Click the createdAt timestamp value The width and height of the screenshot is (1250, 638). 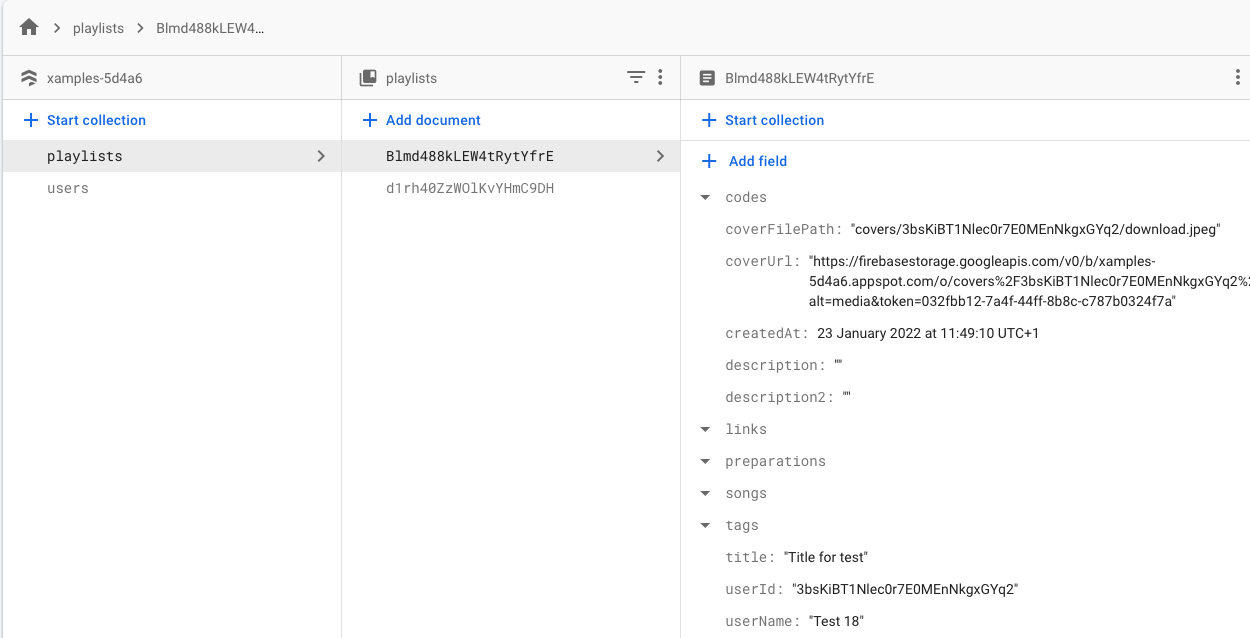(928, 333)
